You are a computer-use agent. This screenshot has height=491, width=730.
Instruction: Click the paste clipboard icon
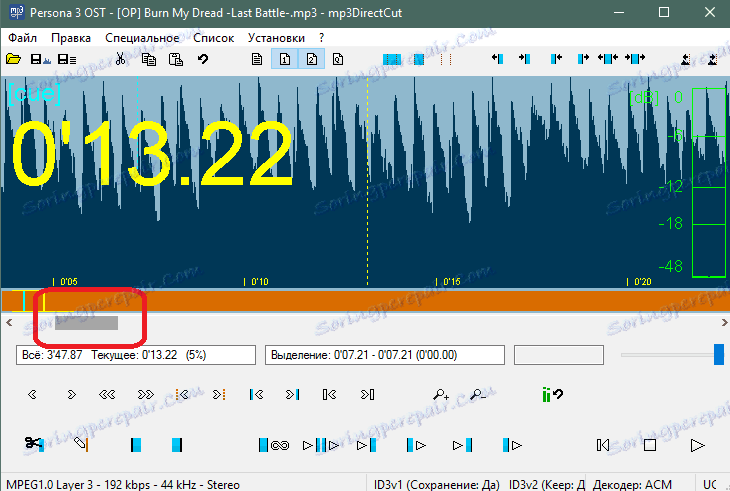pos(176,59)
